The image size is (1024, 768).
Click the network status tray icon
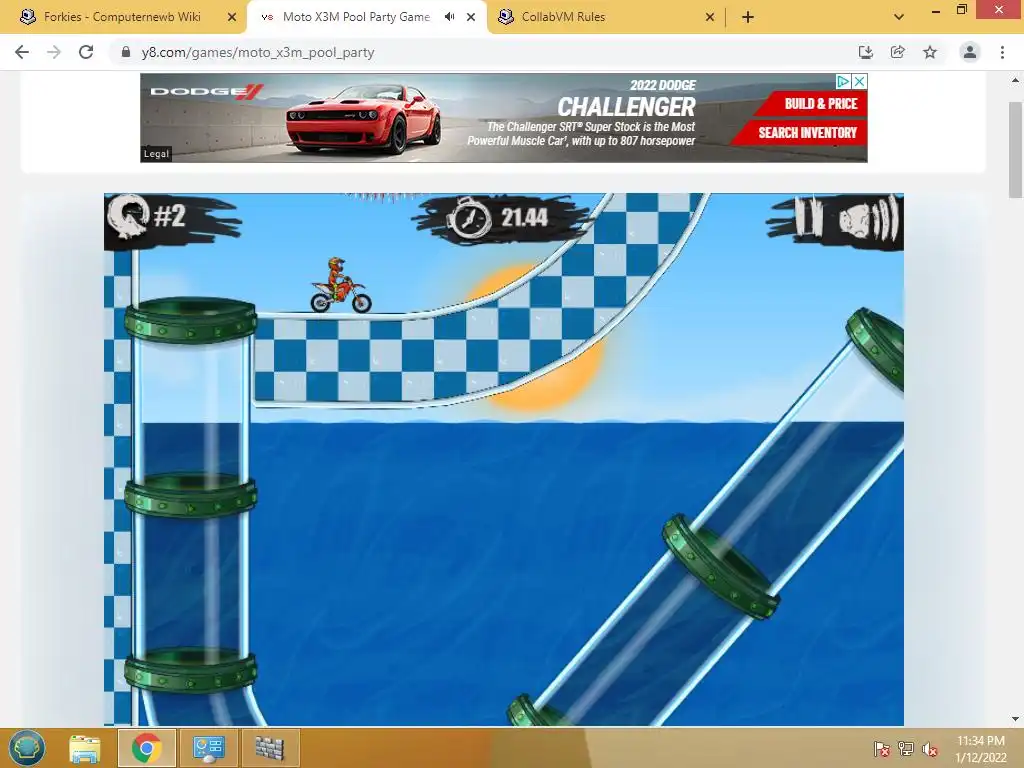(x=906, y=749)
